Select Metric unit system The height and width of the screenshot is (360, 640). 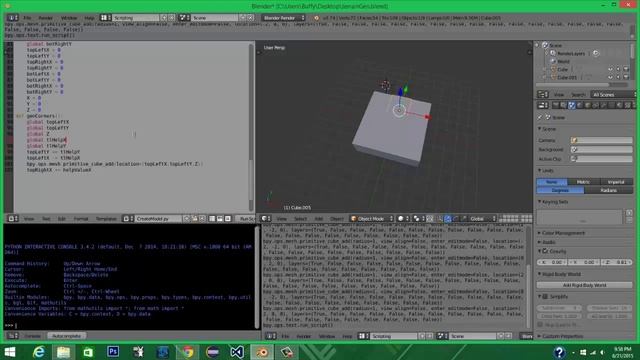[x=584, y=182]
